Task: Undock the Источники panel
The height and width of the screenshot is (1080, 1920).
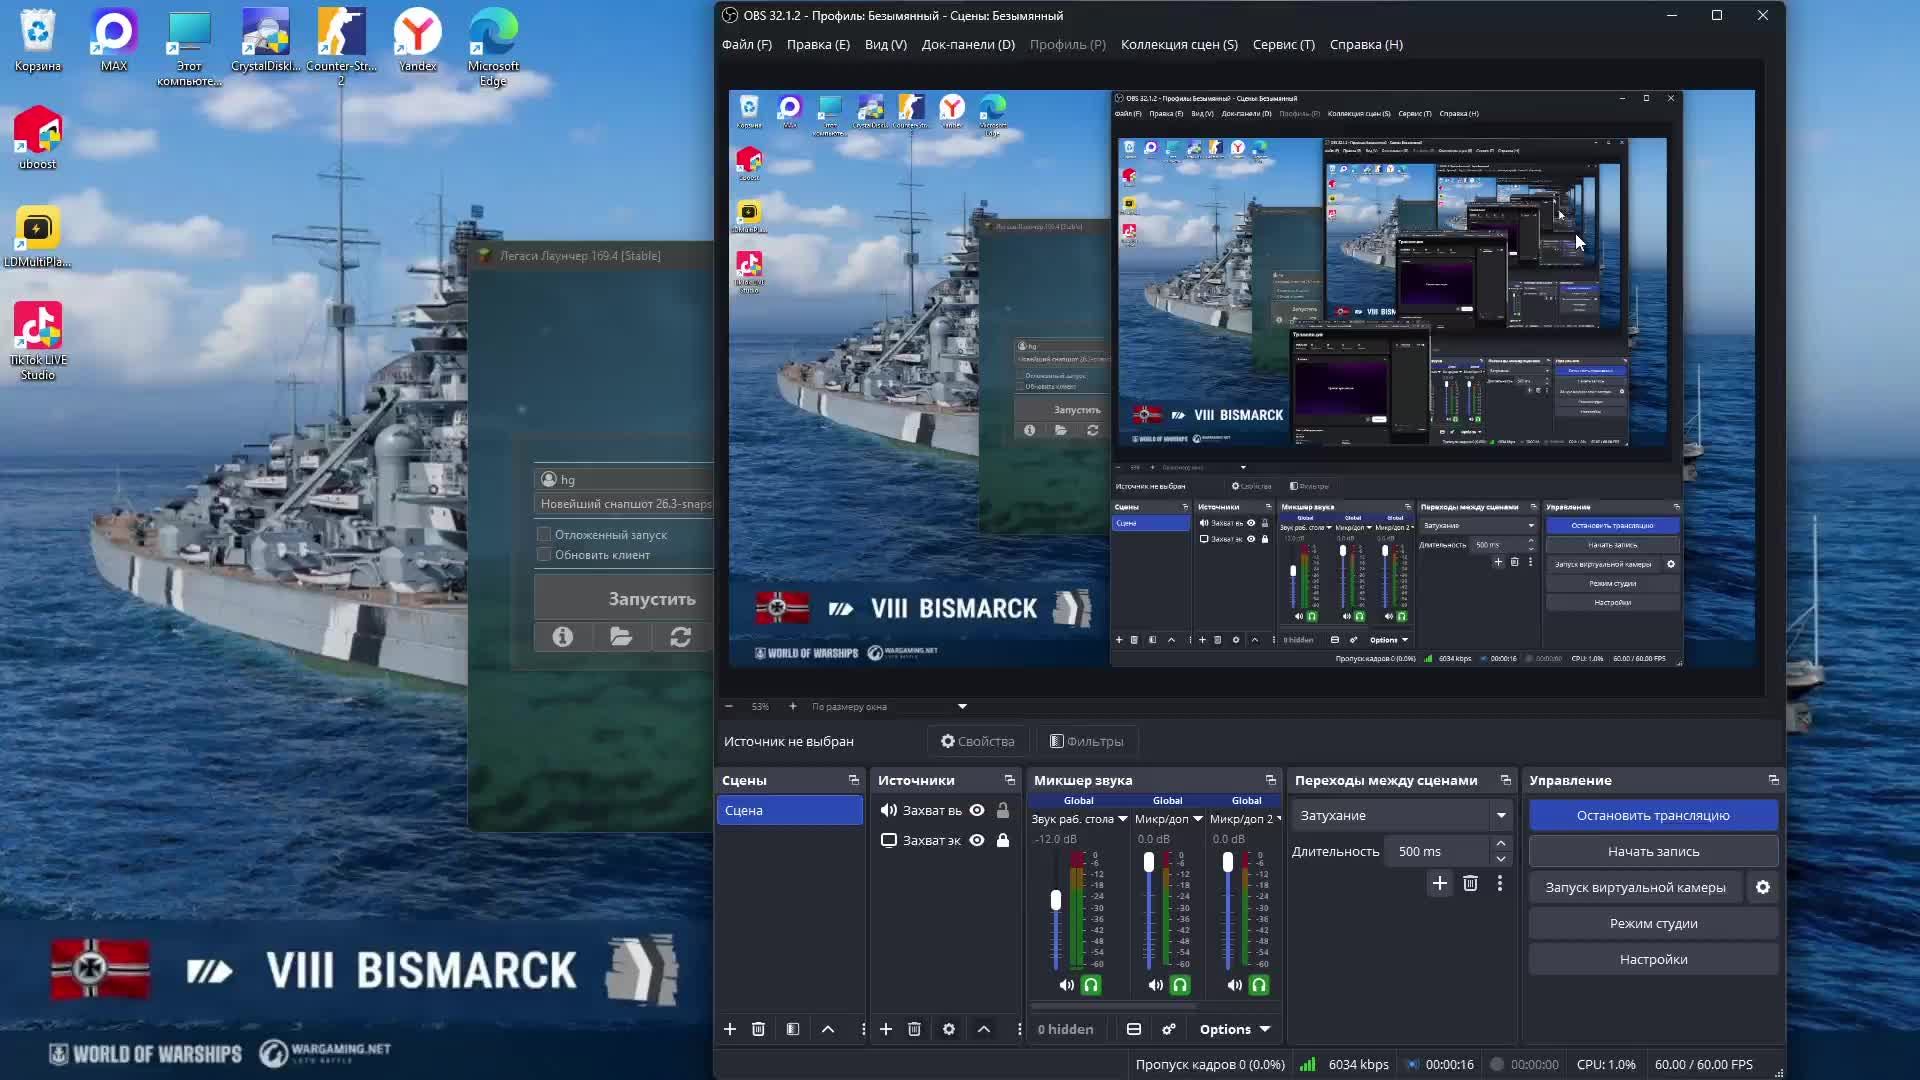Action: click(x=1010, y=780)
